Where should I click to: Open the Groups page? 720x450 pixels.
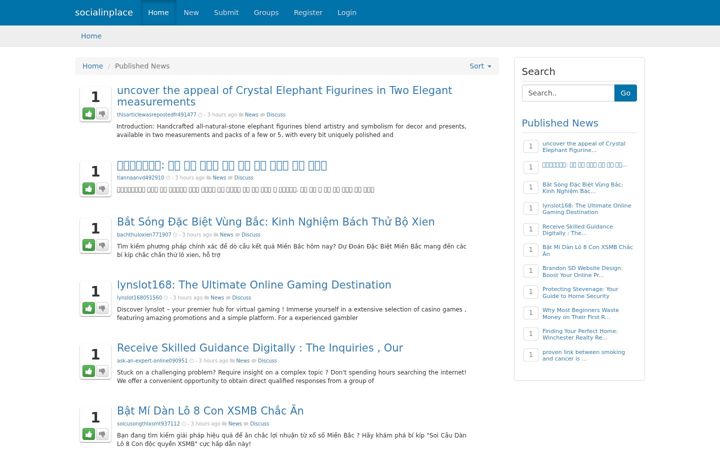click(266, 12)
